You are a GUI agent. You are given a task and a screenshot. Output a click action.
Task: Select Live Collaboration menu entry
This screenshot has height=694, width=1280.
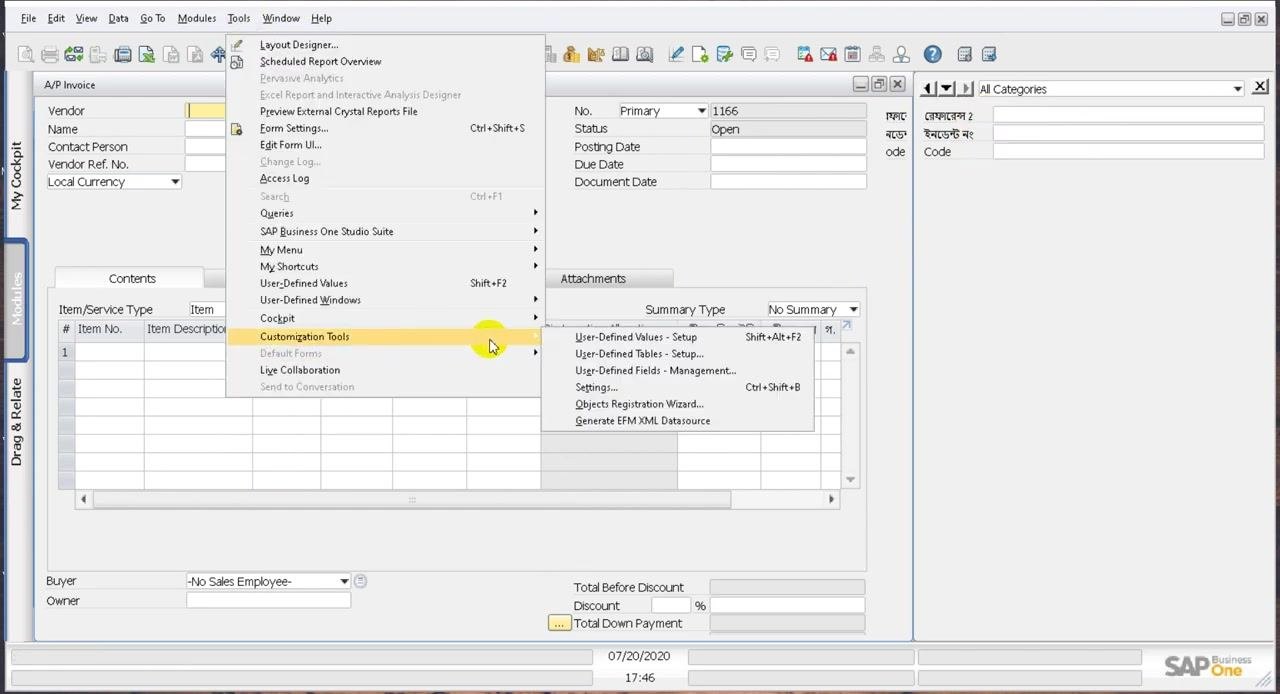[300, 370]
